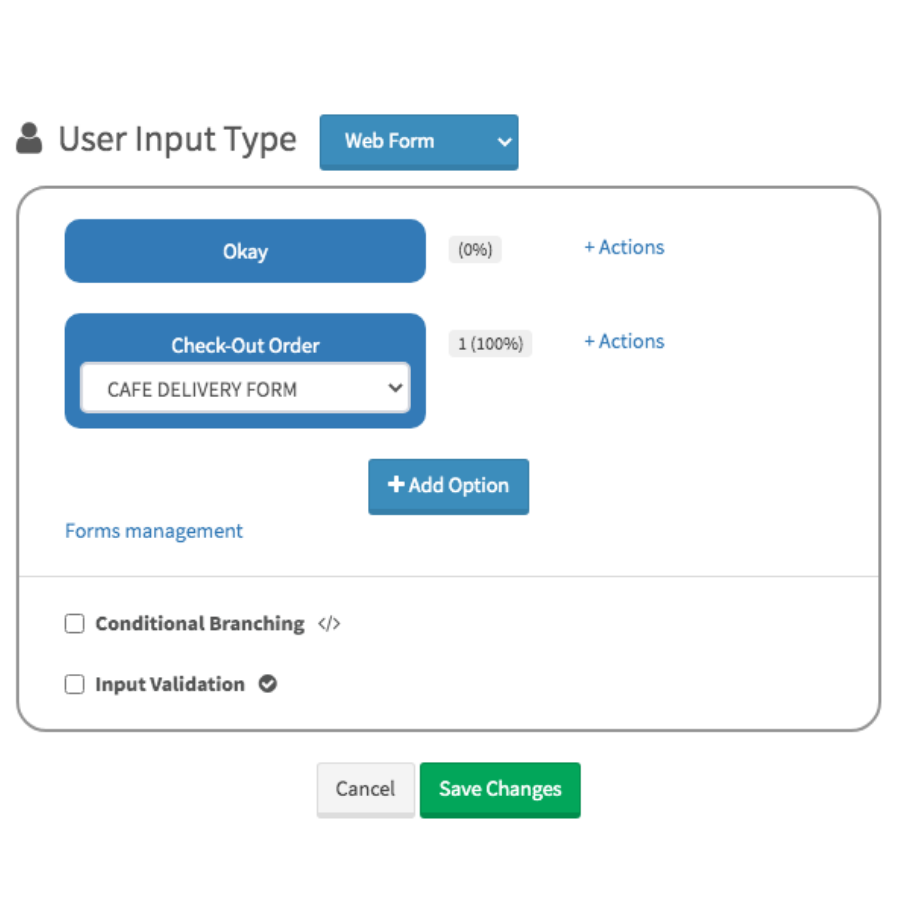The width and height of the screenshot is (900, 900).
Task: Click the user icon beside User Input Type
Action: [29, 139]
